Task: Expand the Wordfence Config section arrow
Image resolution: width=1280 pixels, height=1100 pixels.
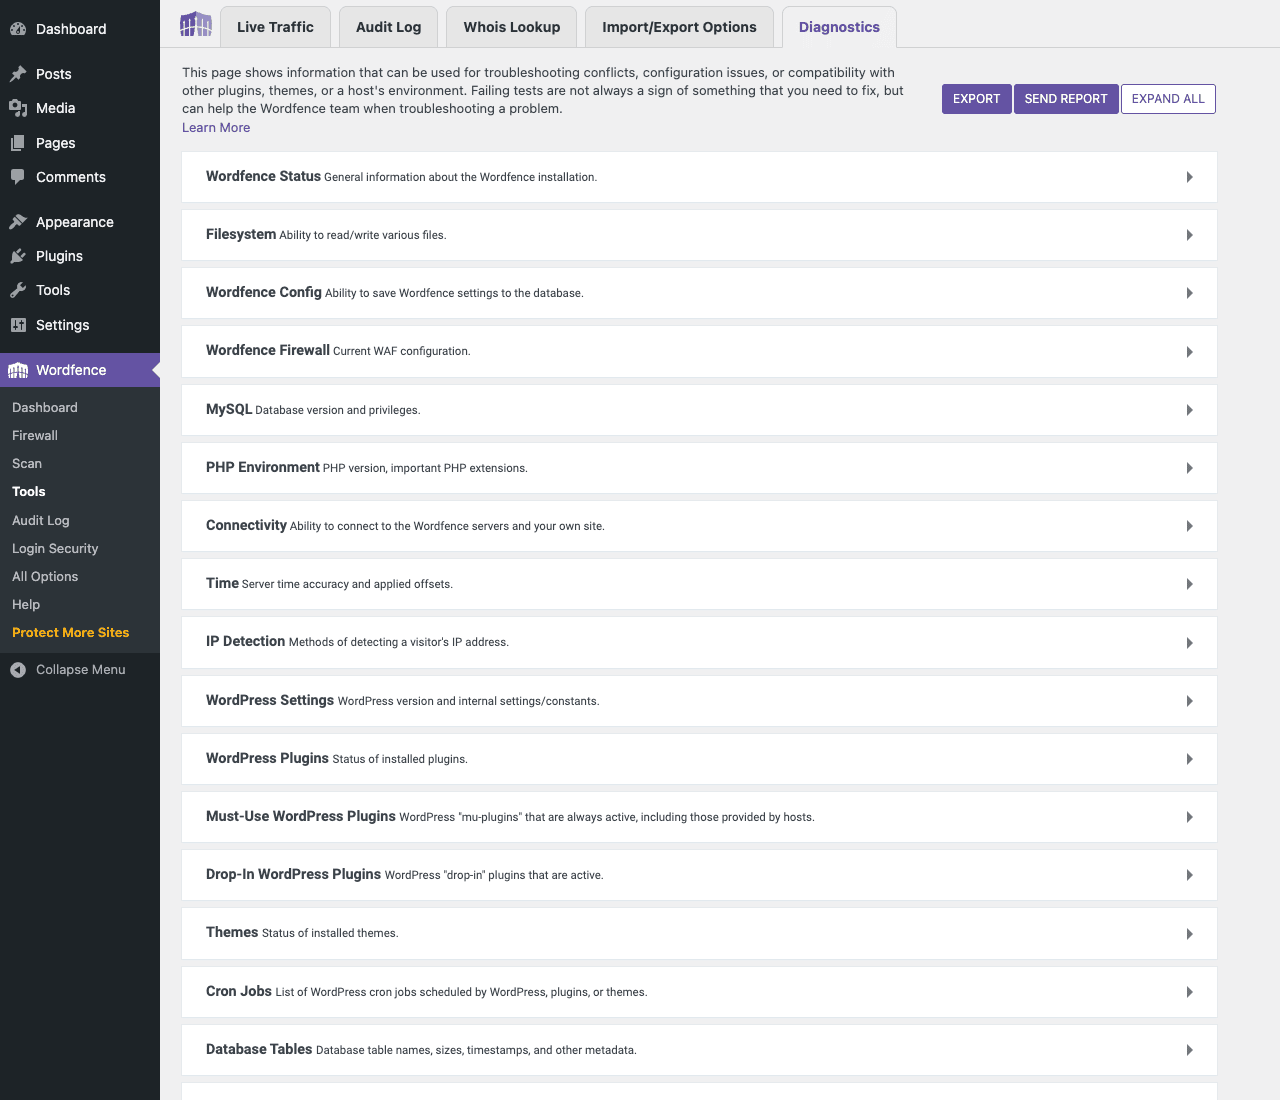Action: (1190, 293)
